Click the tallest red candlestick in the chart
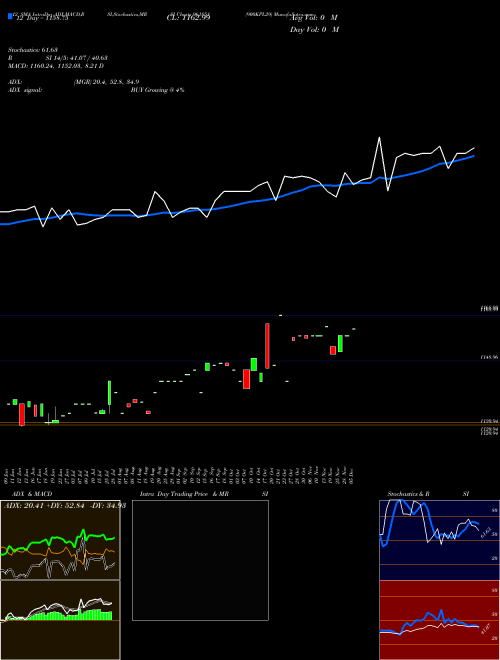500x660 pixels. [x=267, y=346]
